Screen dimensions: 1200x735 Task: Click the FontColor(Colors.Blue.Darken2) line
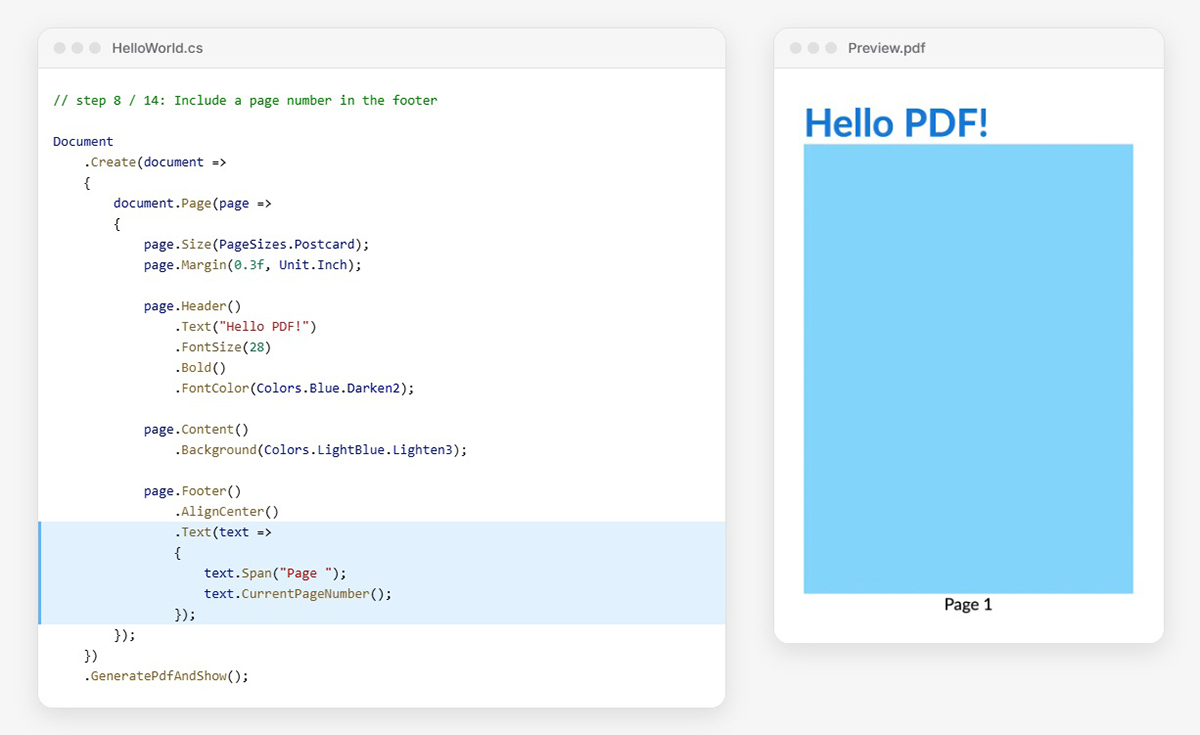tap(294, 388)
